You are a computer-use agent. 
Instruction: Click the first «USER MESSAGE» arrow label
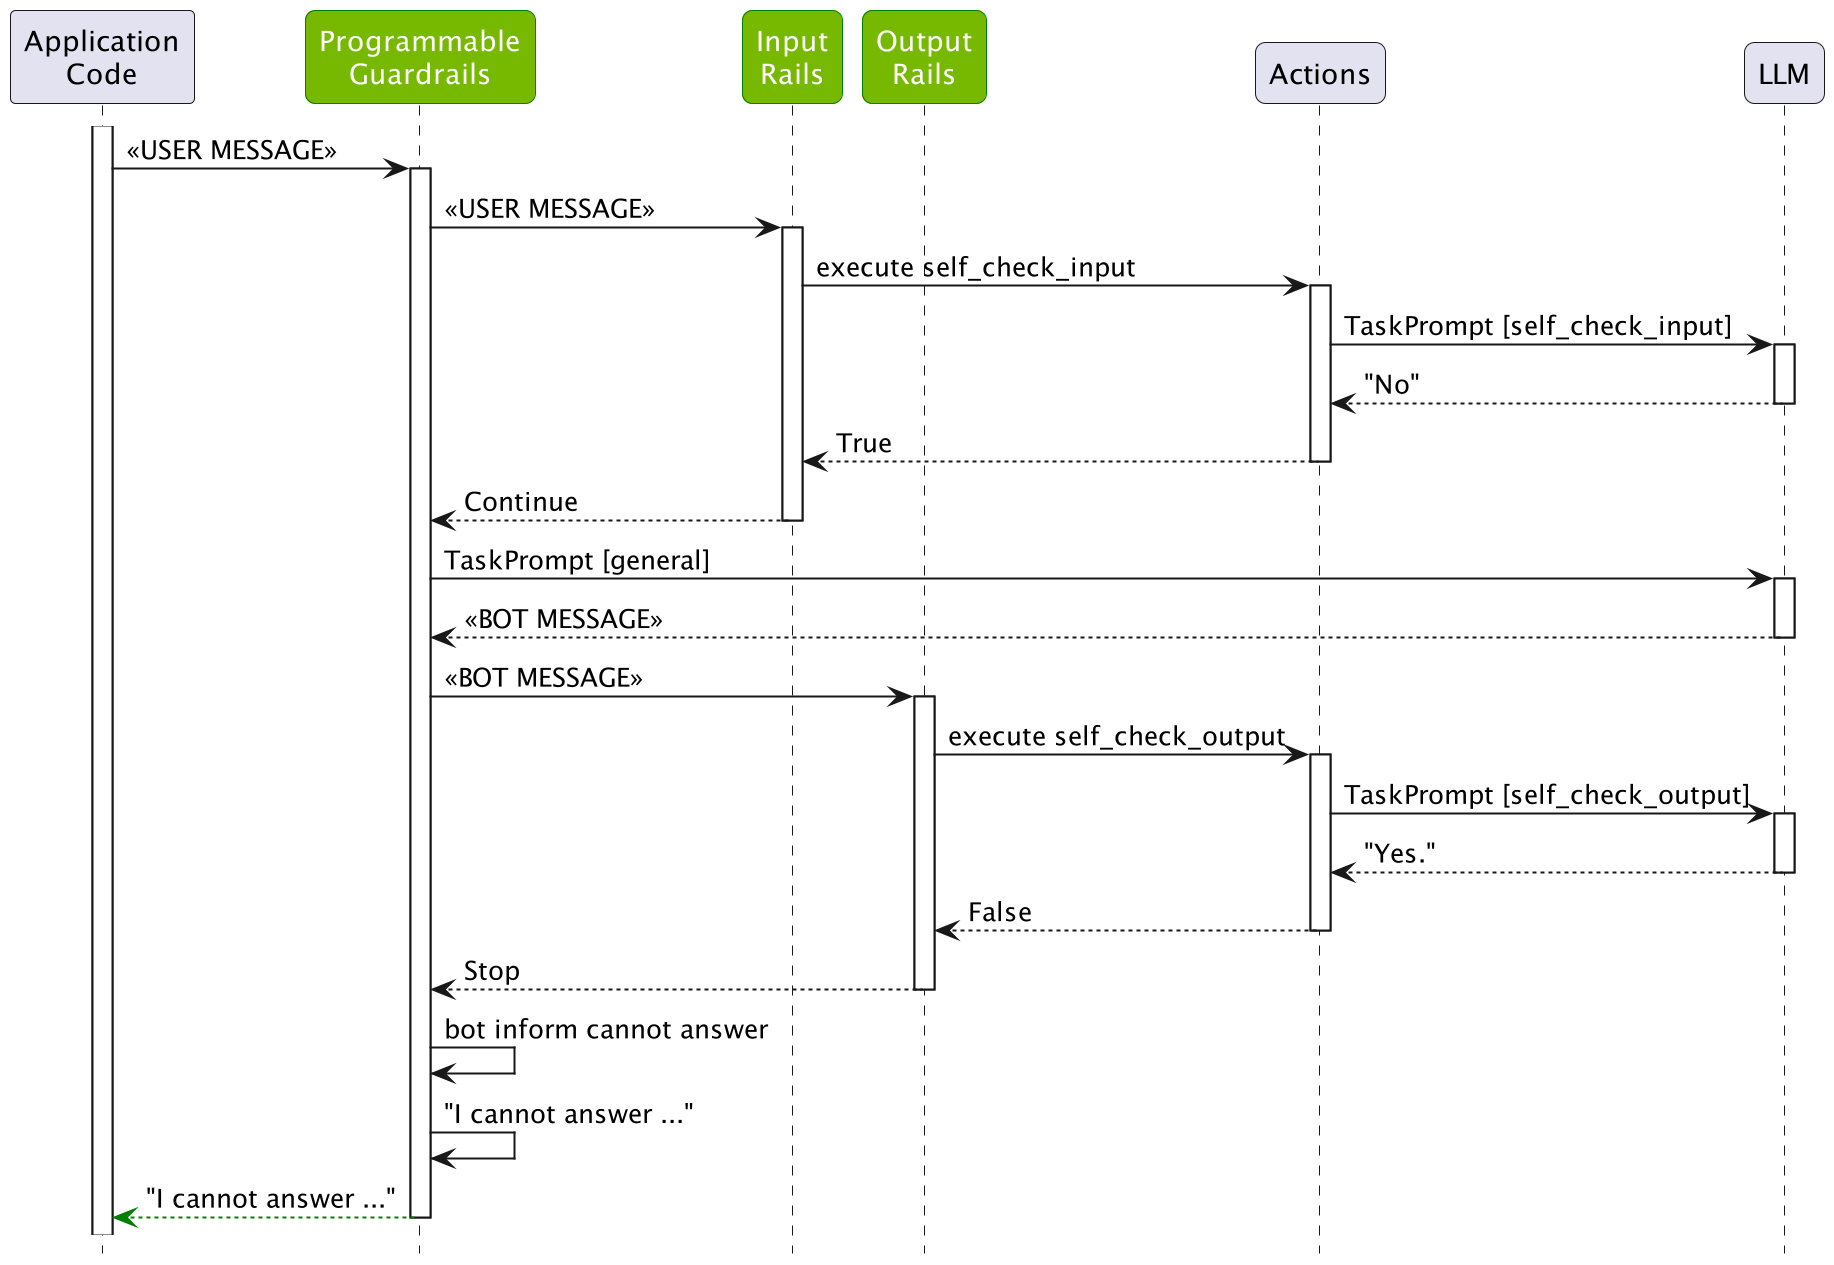(x=232, y=151)
